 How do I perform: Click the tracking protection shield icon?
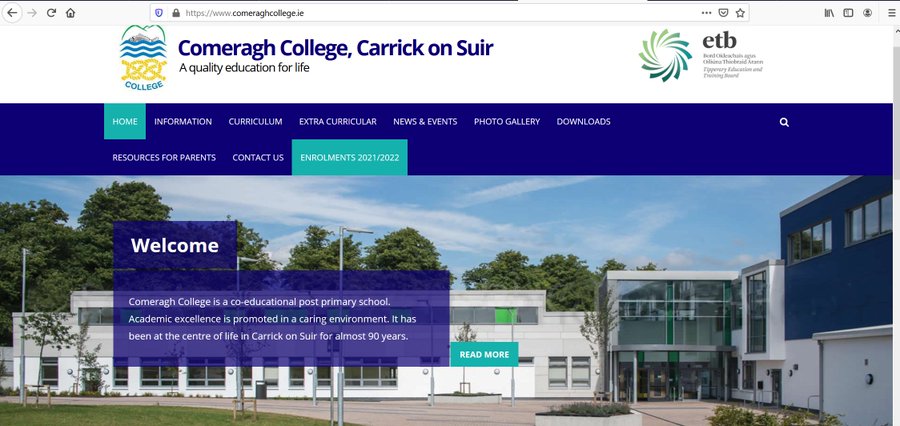click(x=159, y=13)
